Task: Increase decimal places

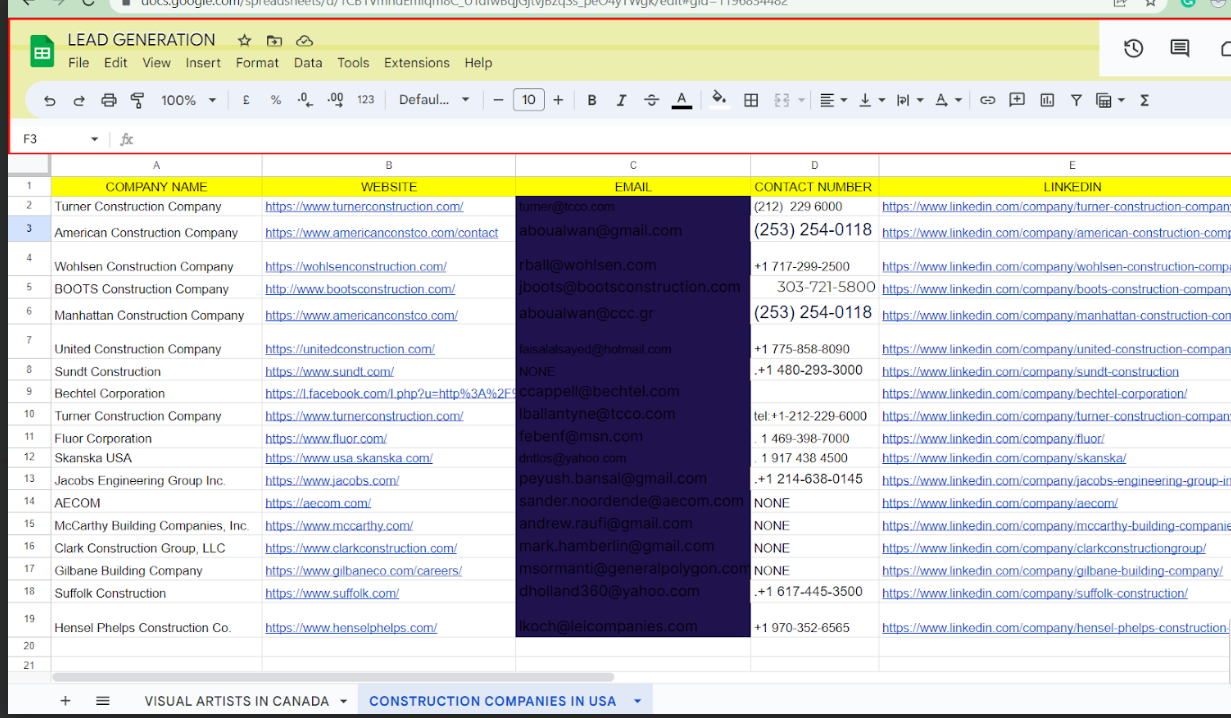Action: [336, 100]
